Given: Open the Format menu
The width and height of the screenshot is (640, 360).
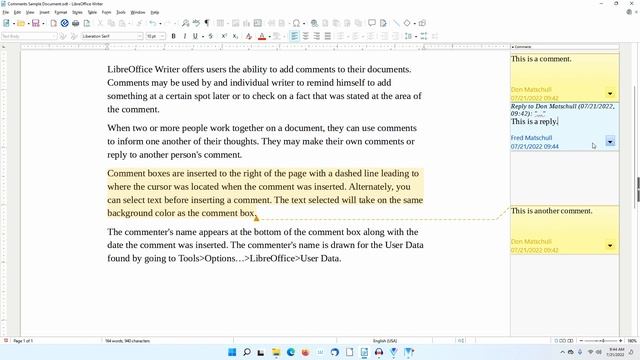Looking at the screenshot, I should (x=60, y=12).
